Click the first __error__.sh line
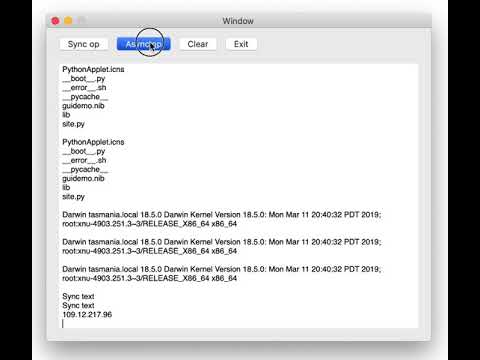 pyautogui.click(x=84, y=88)
